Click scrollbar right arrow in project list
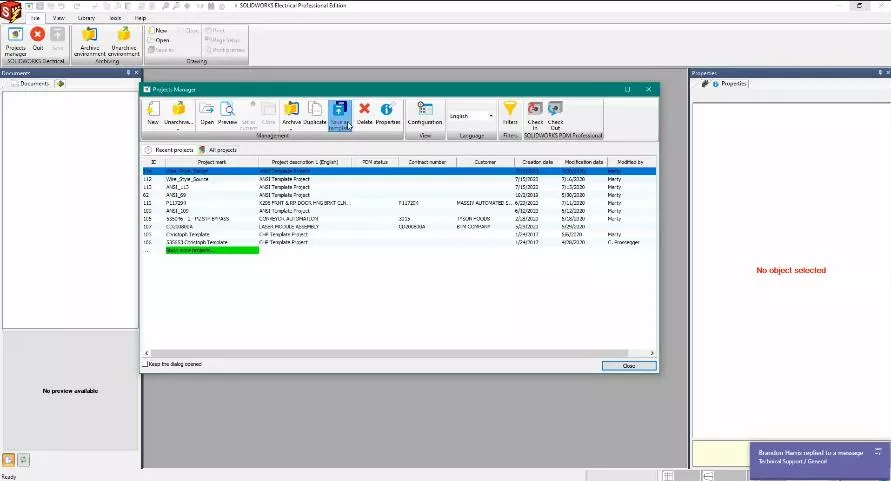The image size is (891, 481). tap(652, 353)
